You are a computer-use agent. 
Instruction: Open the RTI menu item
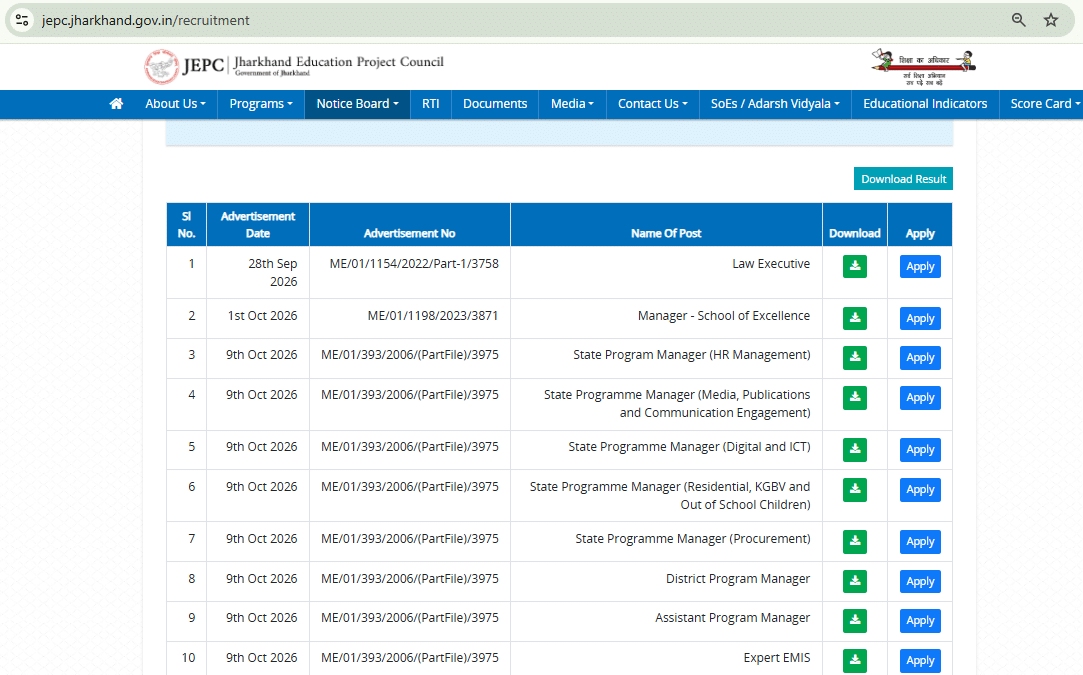coord(430,104)
